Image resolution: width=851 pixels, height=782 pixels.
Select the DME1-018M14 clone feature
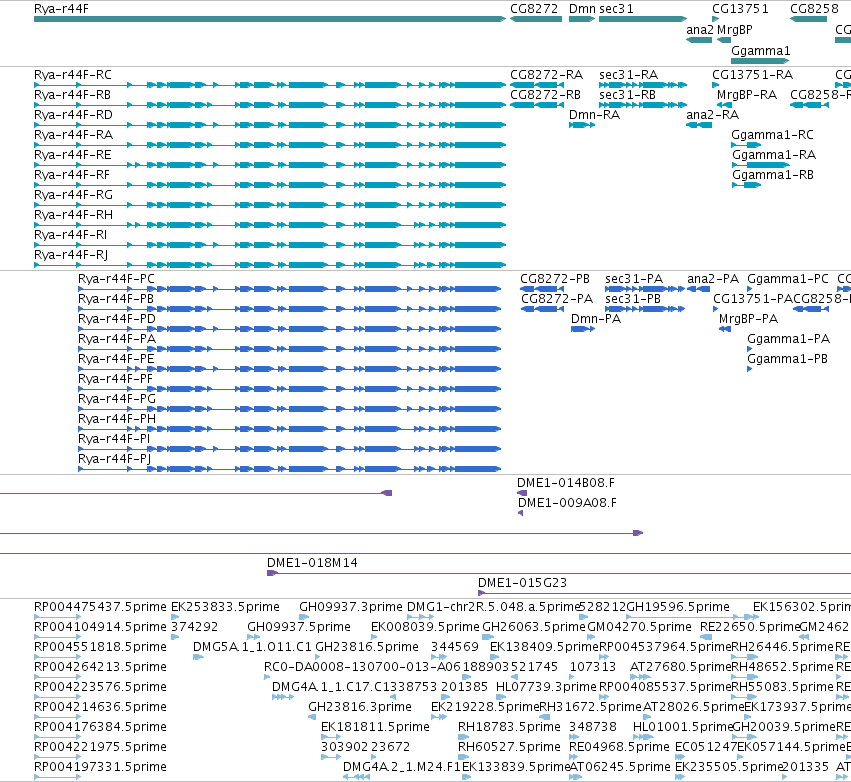tap(559, 573)
